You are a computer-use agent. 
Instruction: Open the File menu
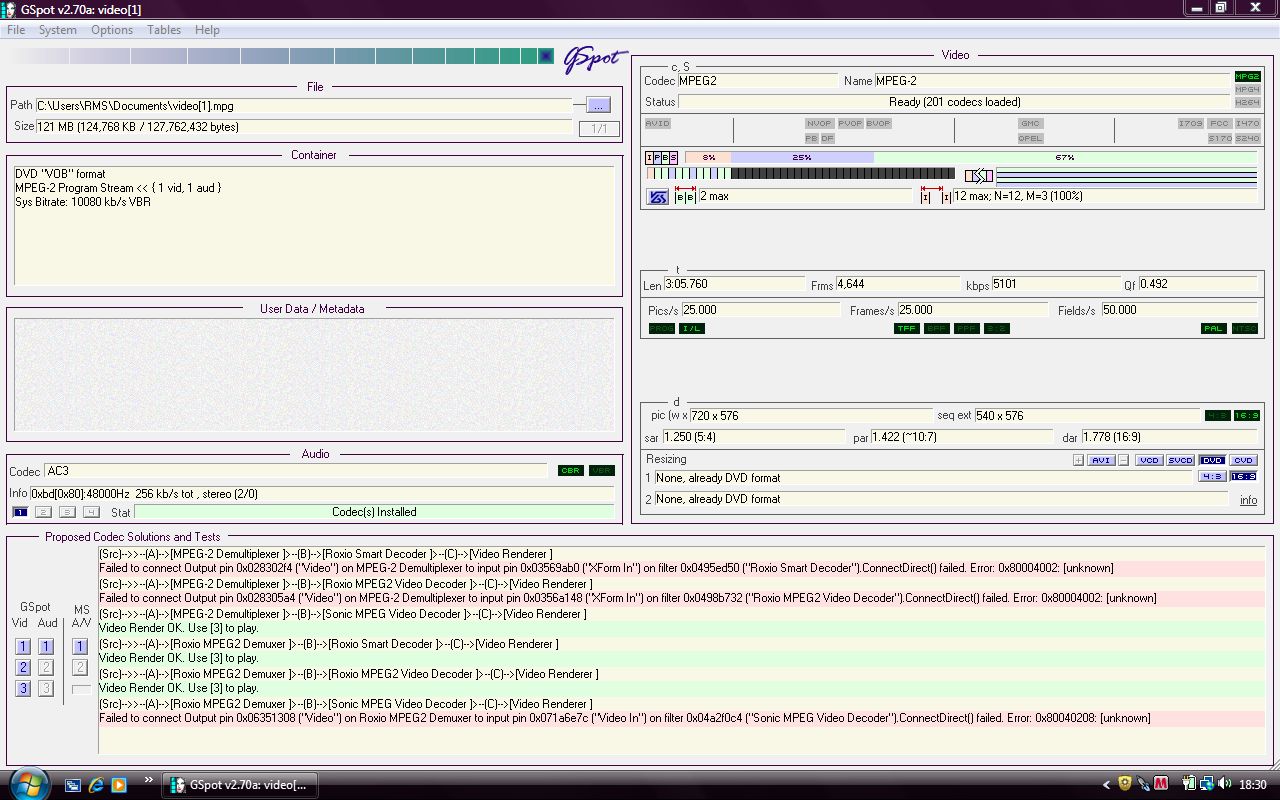click(x=16, y=30)
